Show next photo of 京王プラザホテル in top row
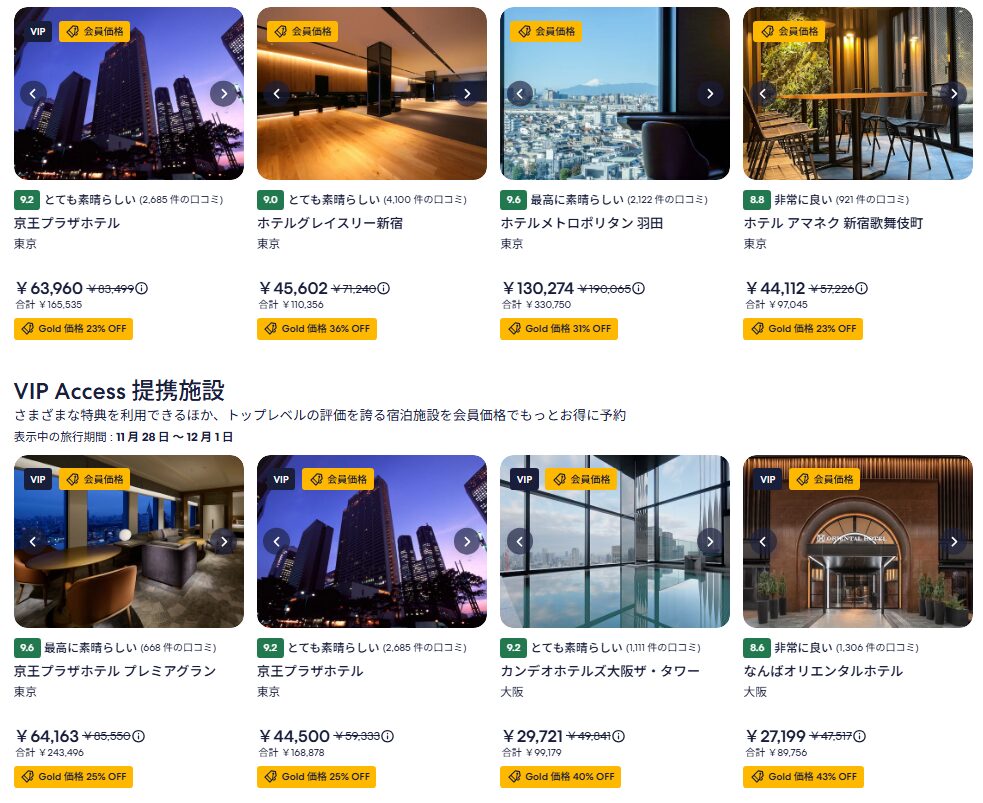The width and height of the screenshot is (983, 803). click(x=223, y=94)
